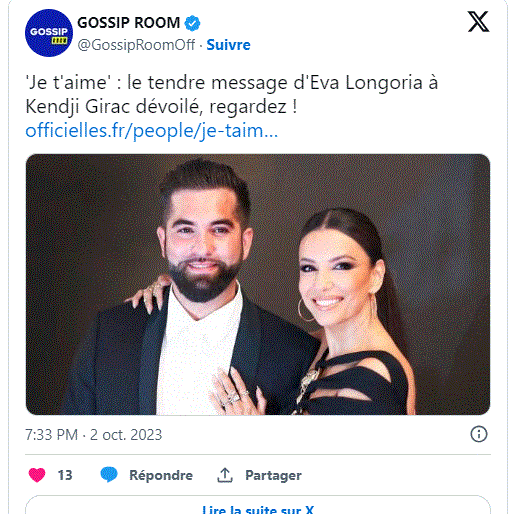Open the tweet info circle icon
The width and height of the screenshot is (508, 514).
click(479, 434)
